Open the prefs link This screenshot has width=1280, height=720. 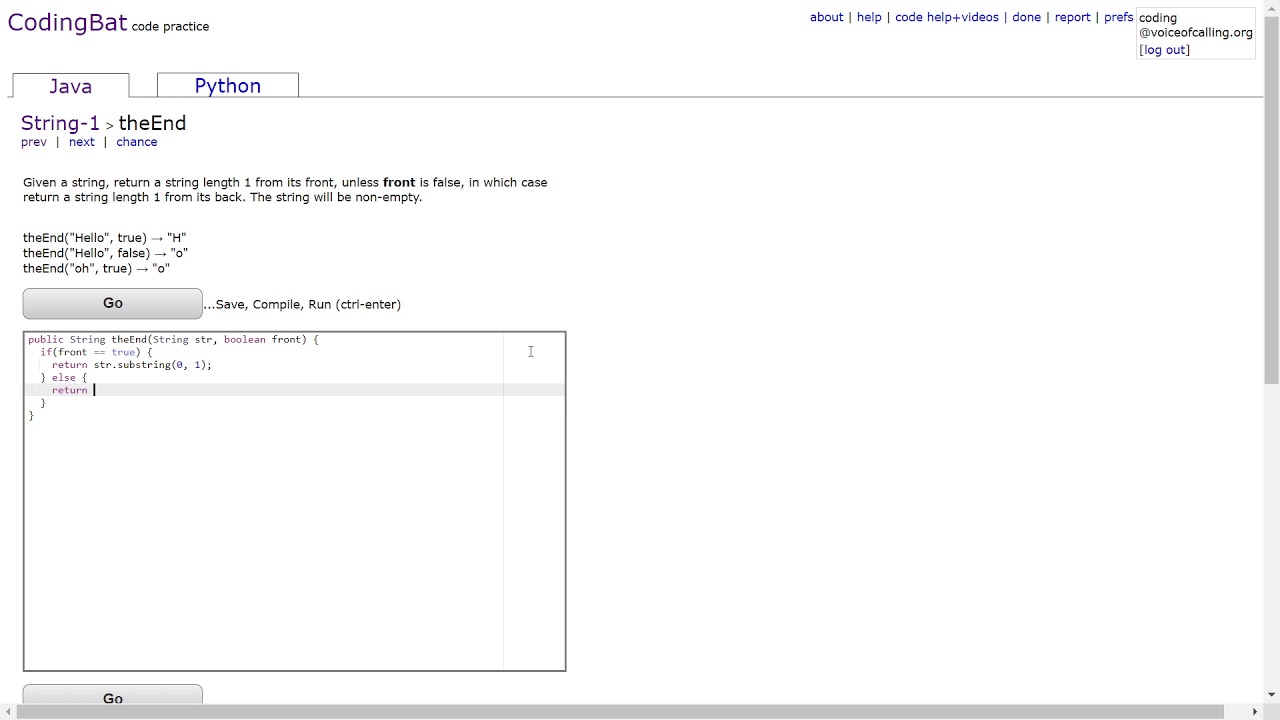[1118, 17]
